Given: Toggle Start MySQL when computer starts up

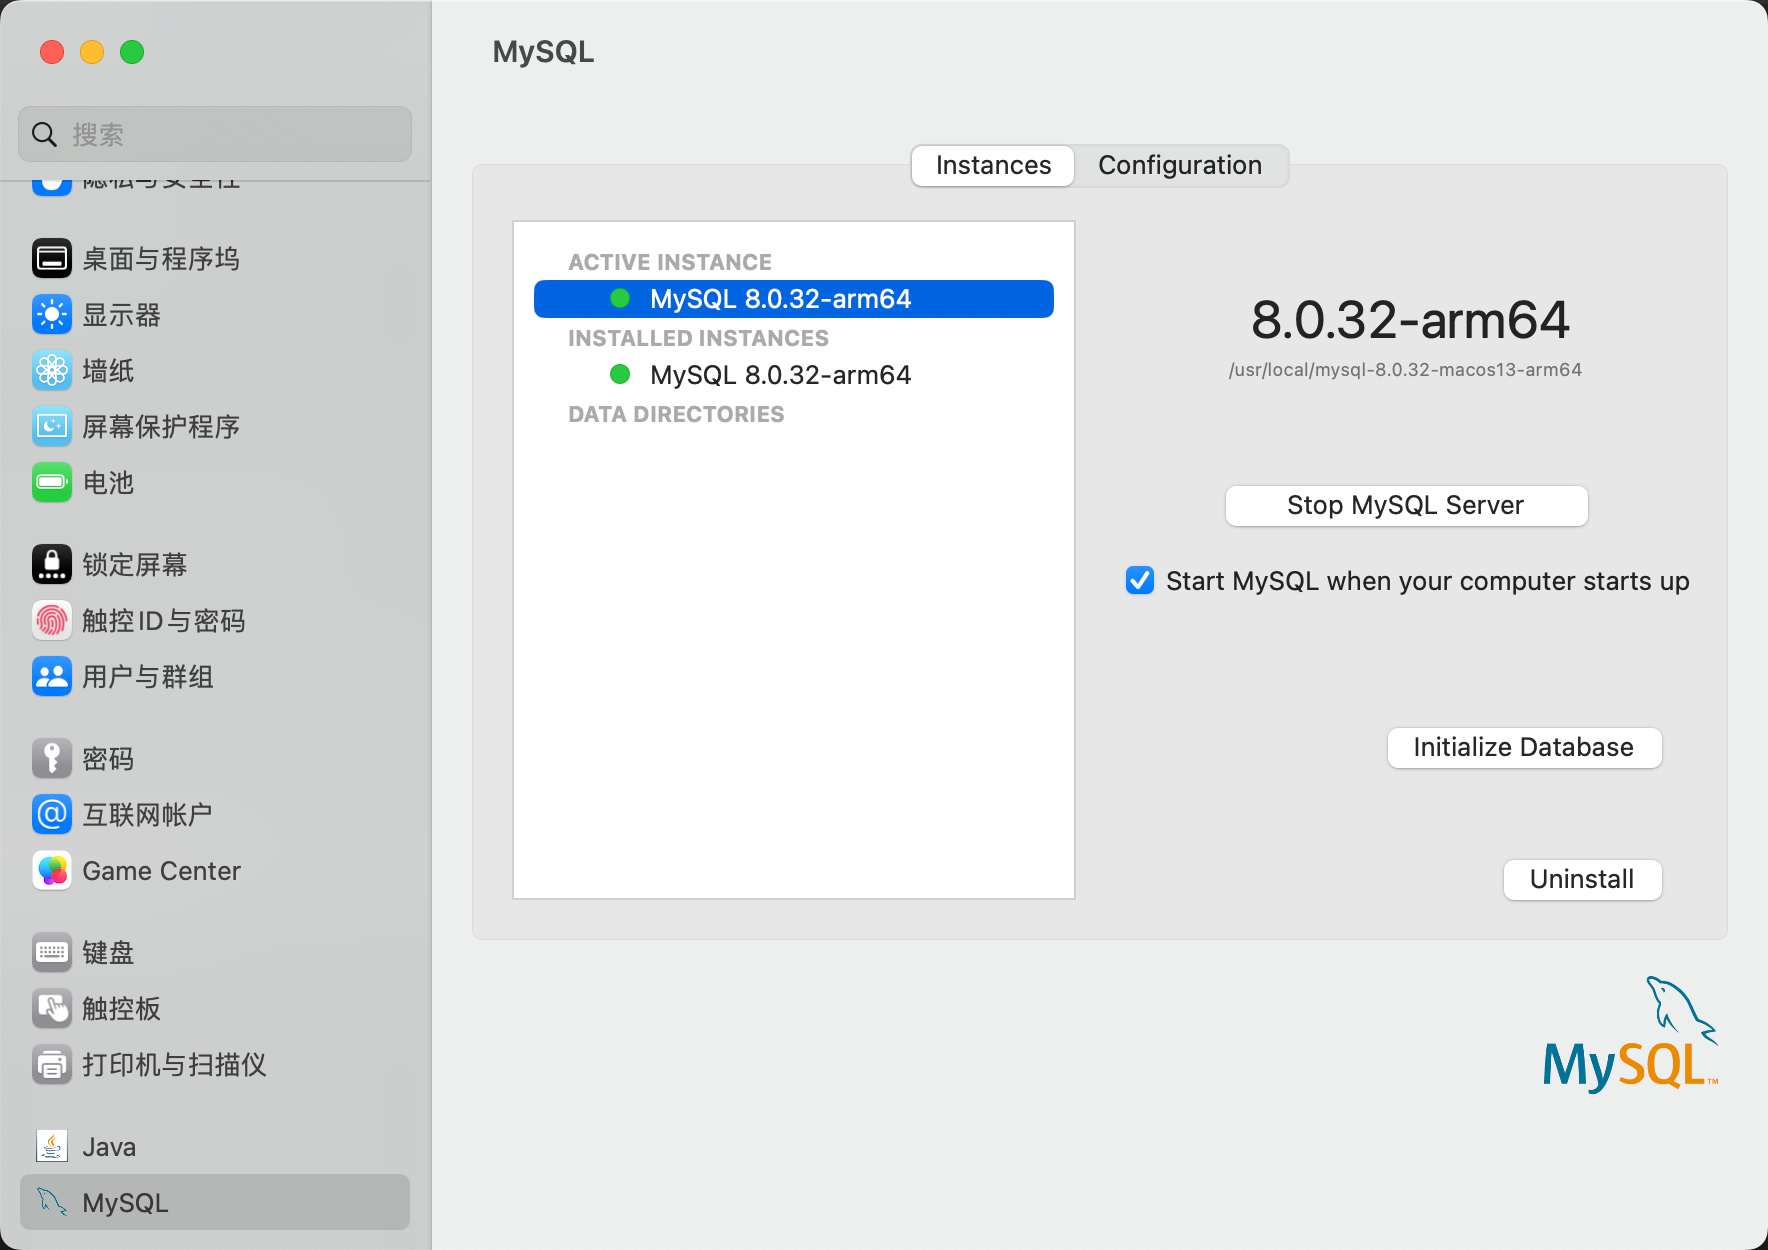Looking at the screenshot, I should pyautogui.click(x=1140, y=581).
